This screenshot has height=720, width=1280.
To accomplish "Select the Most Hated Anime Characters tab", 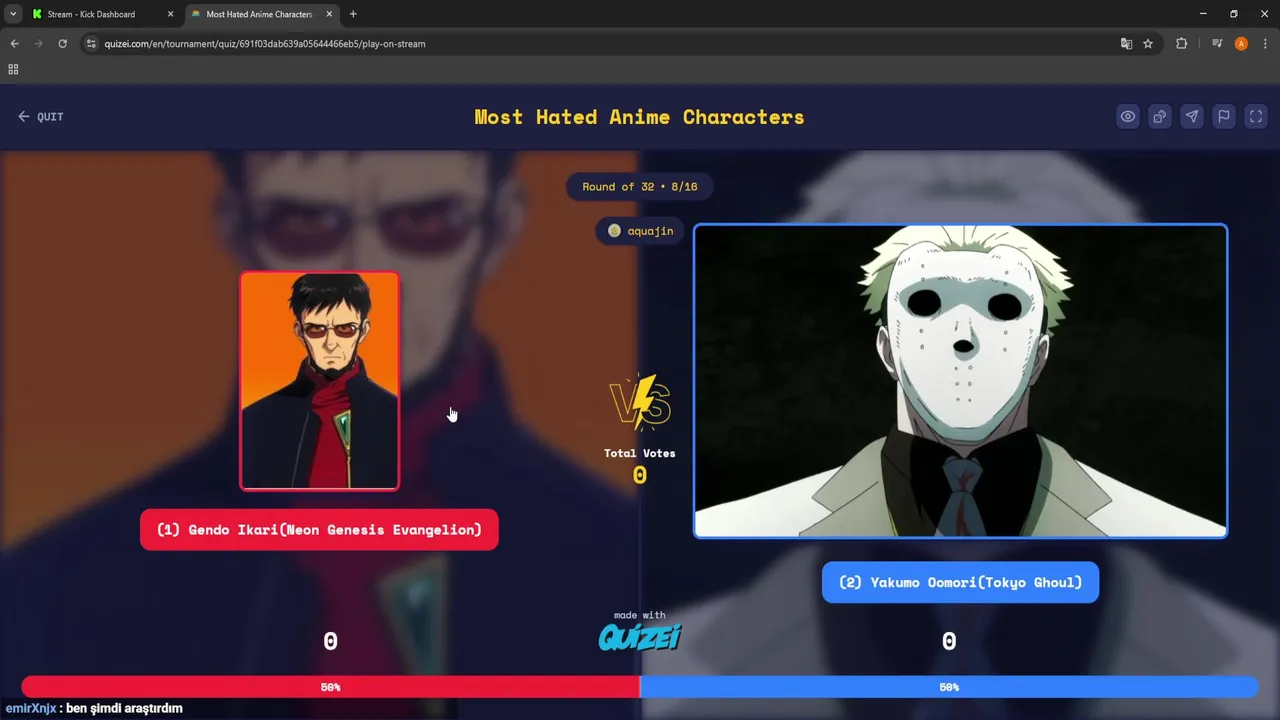I will [x=259, y=14].
